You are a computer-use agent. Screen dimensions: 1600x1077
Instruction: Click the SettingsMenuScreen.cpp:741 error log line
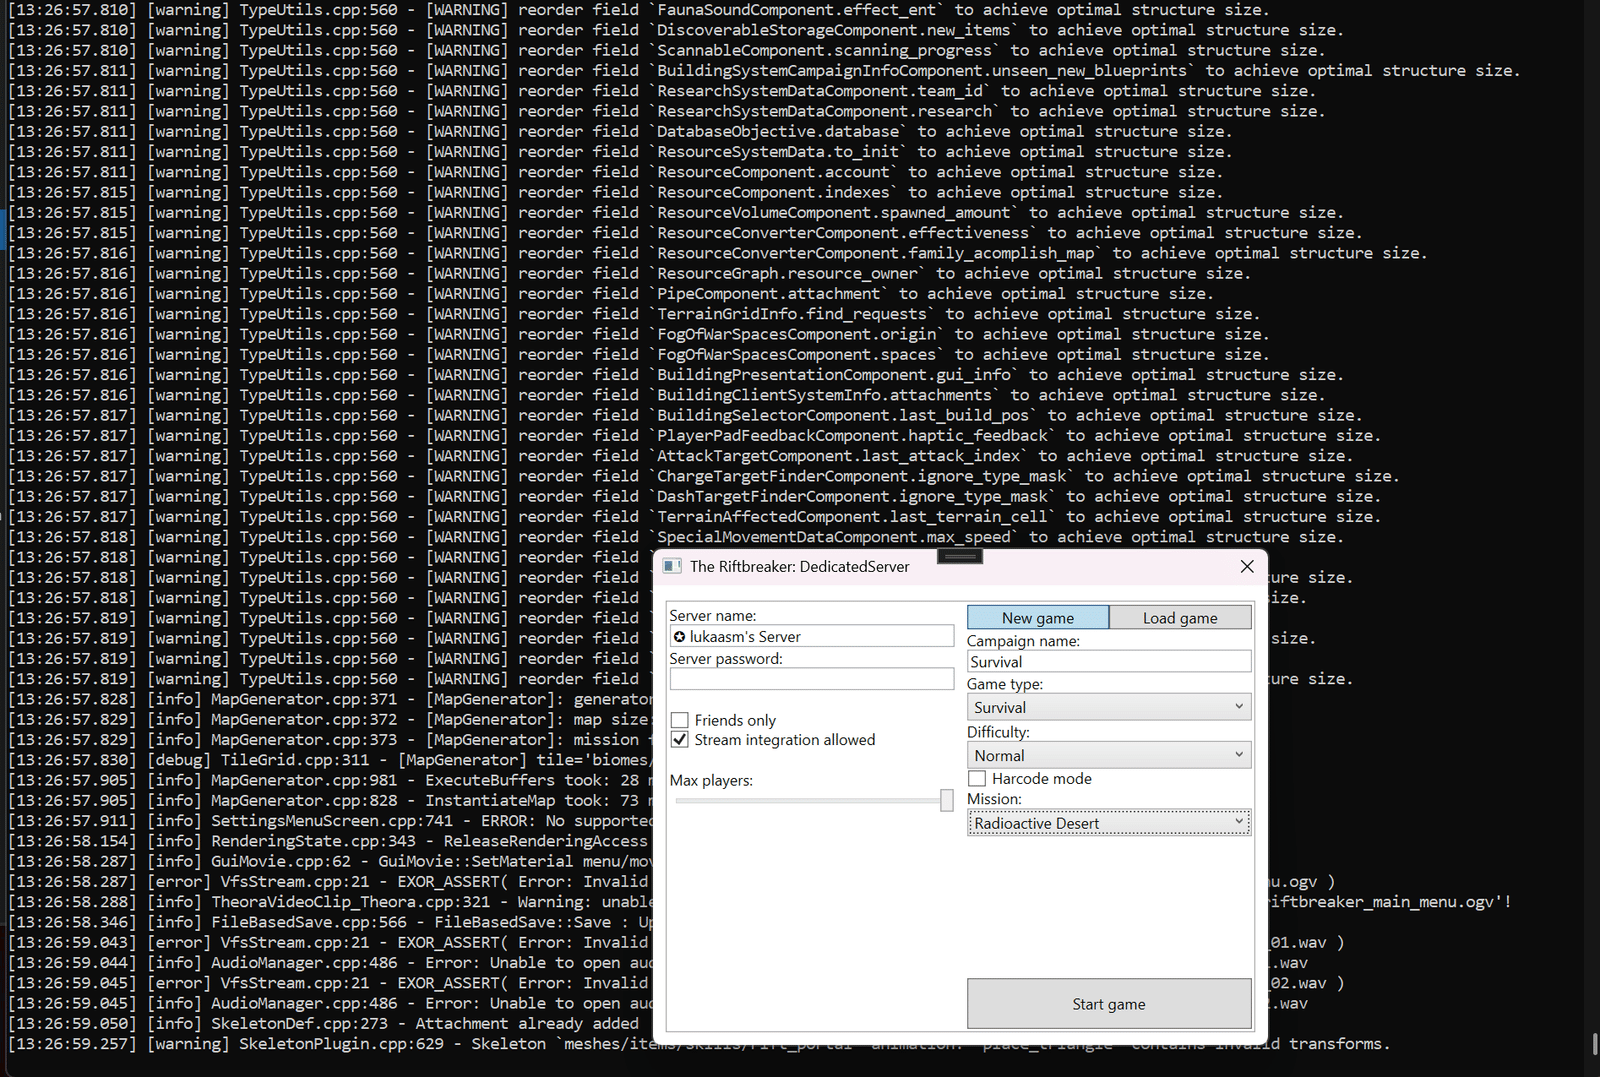[330, 821]
